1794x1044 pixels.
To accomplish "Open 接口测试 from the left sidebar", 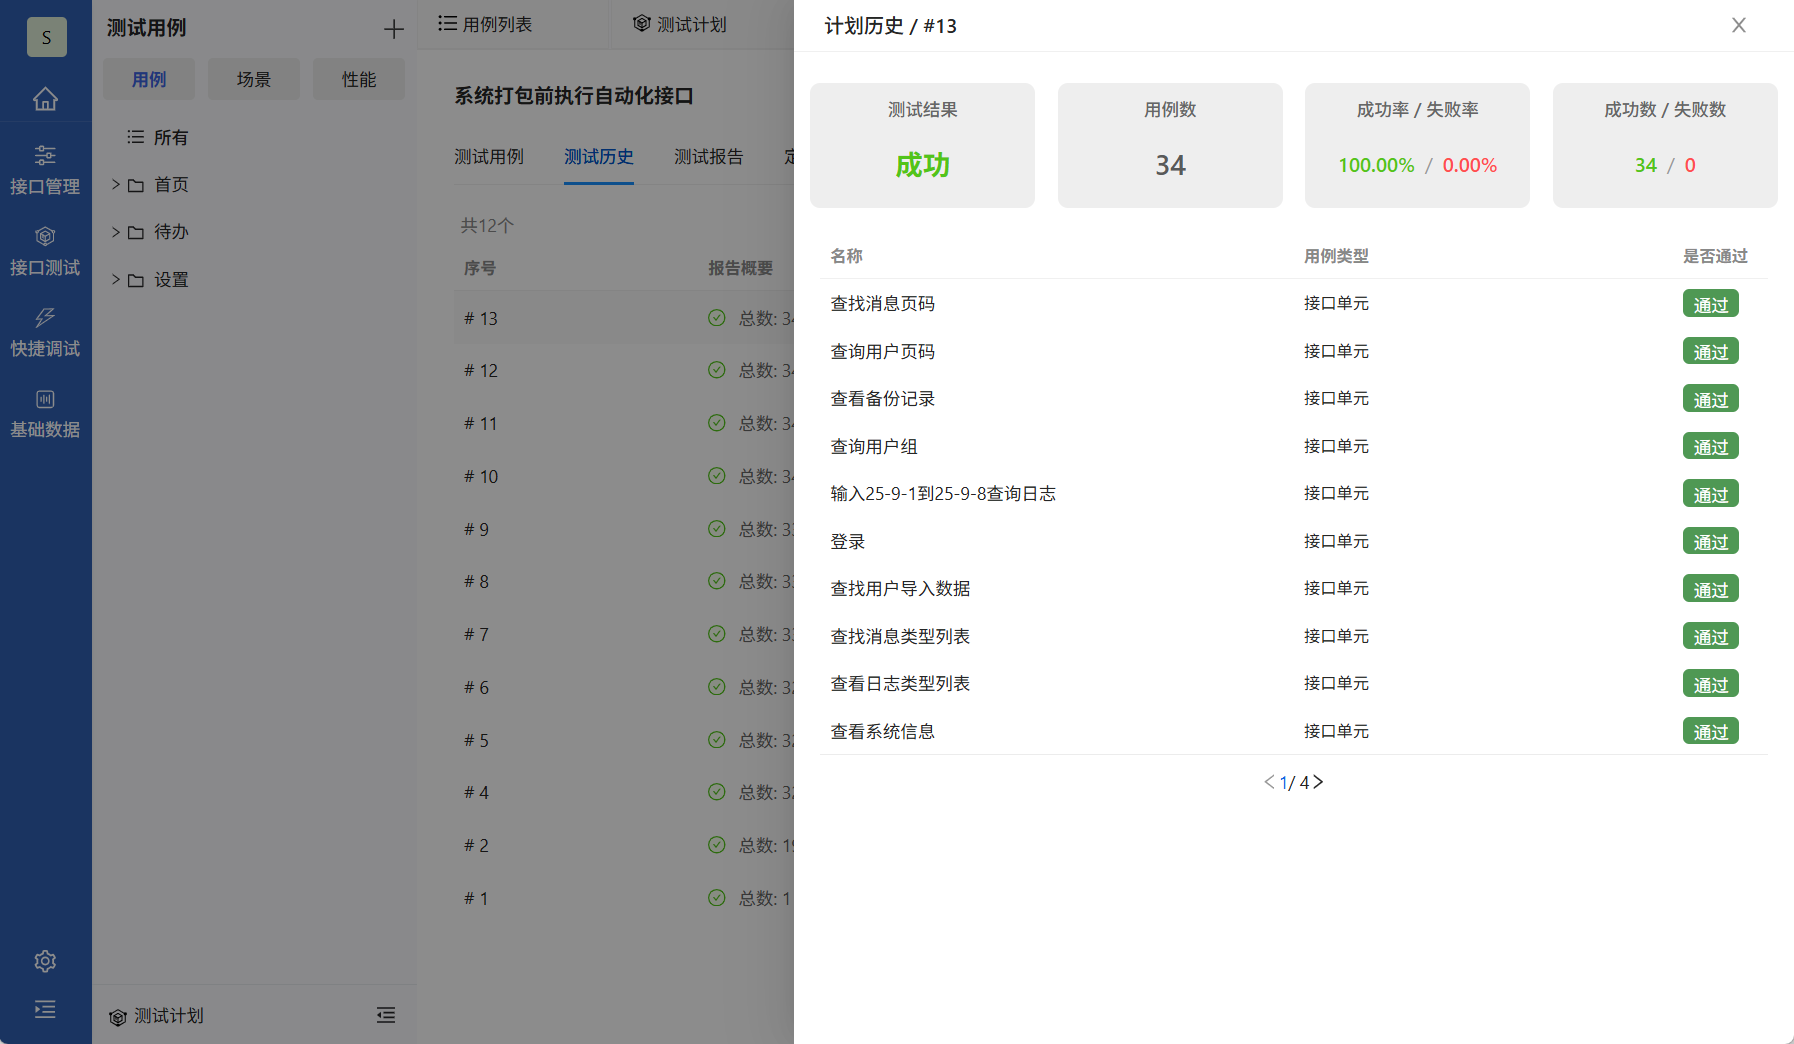I will coord(46,250).
